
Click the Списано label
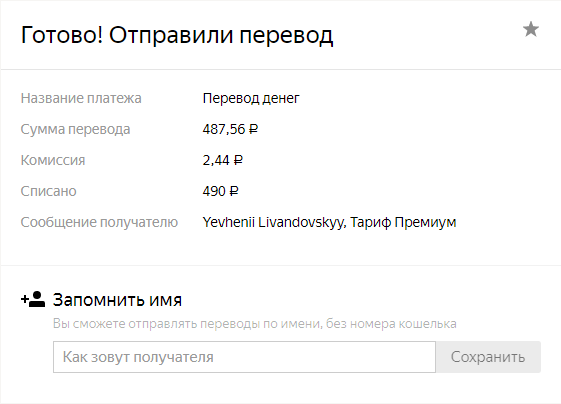(x=48, y=191)
